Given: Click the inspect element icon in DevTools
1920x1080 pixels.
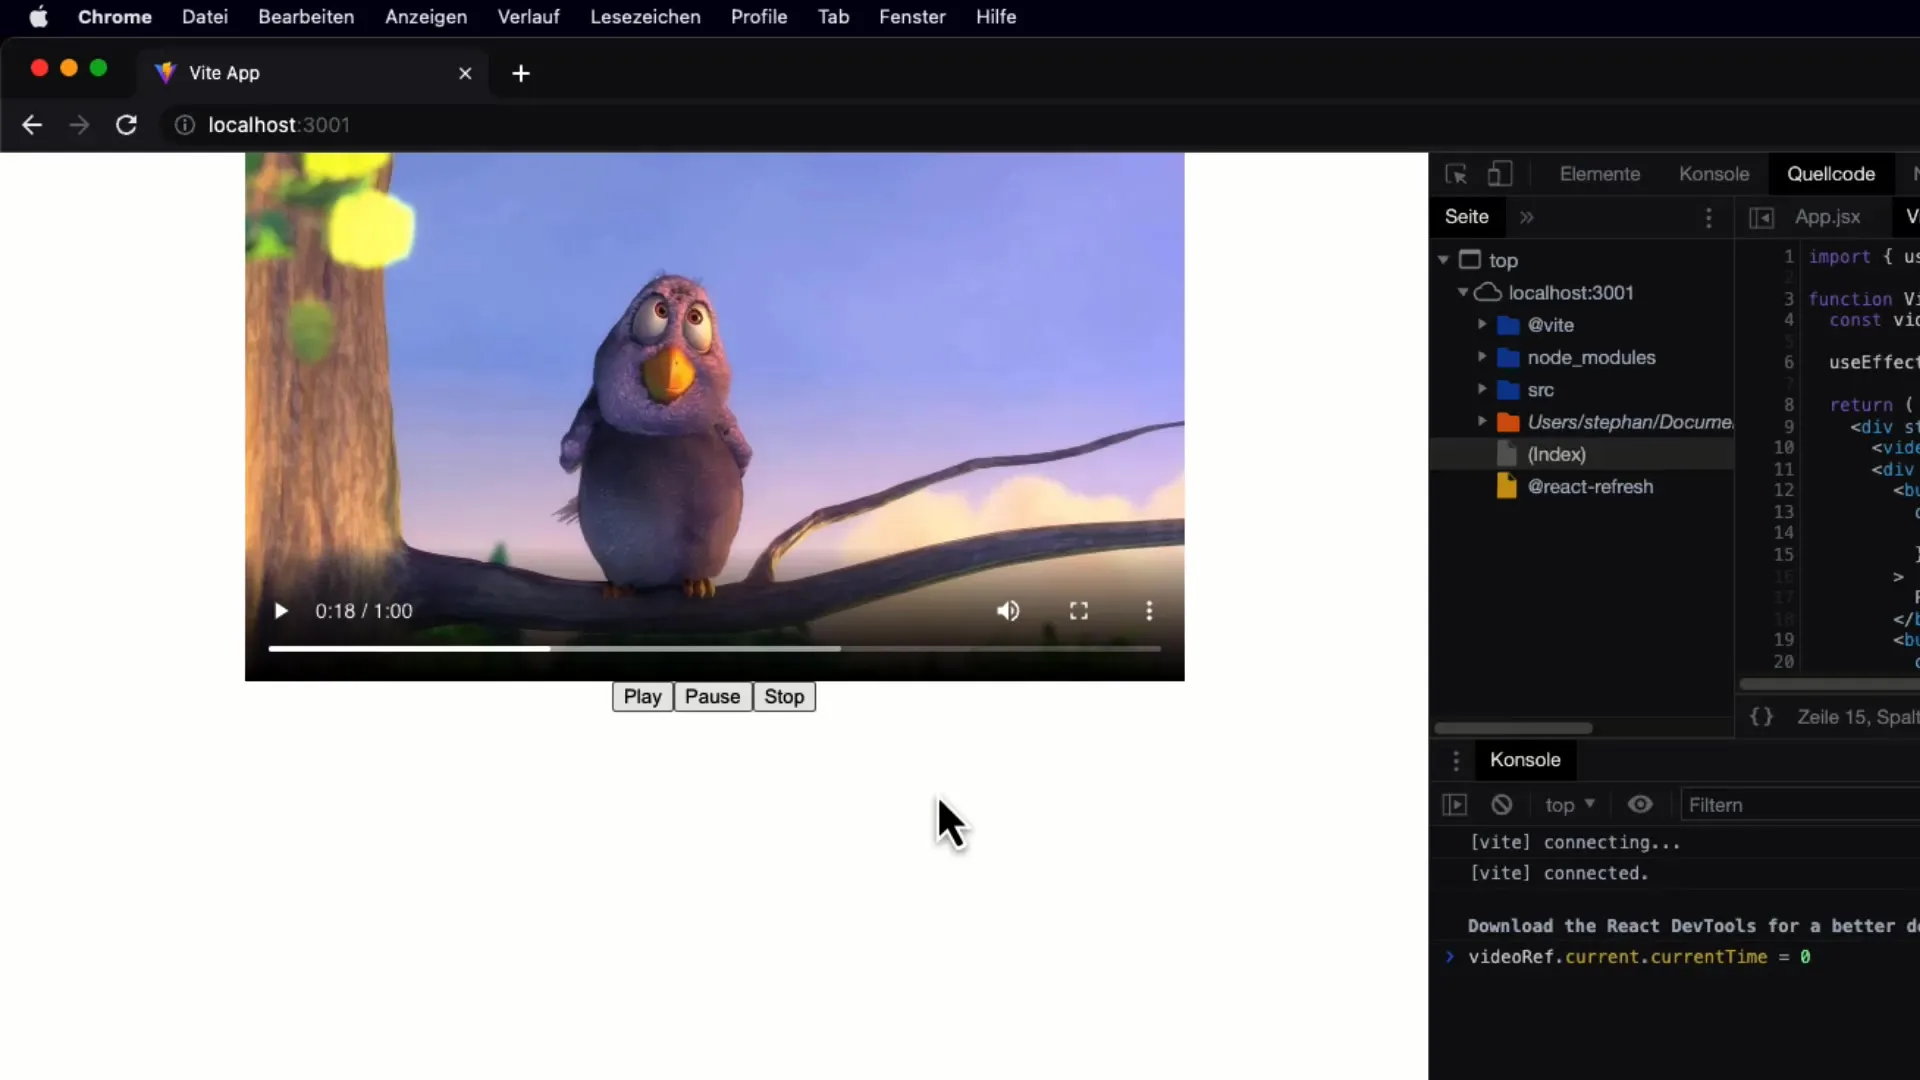Looking at the screenshot, I should [1456, 173].
